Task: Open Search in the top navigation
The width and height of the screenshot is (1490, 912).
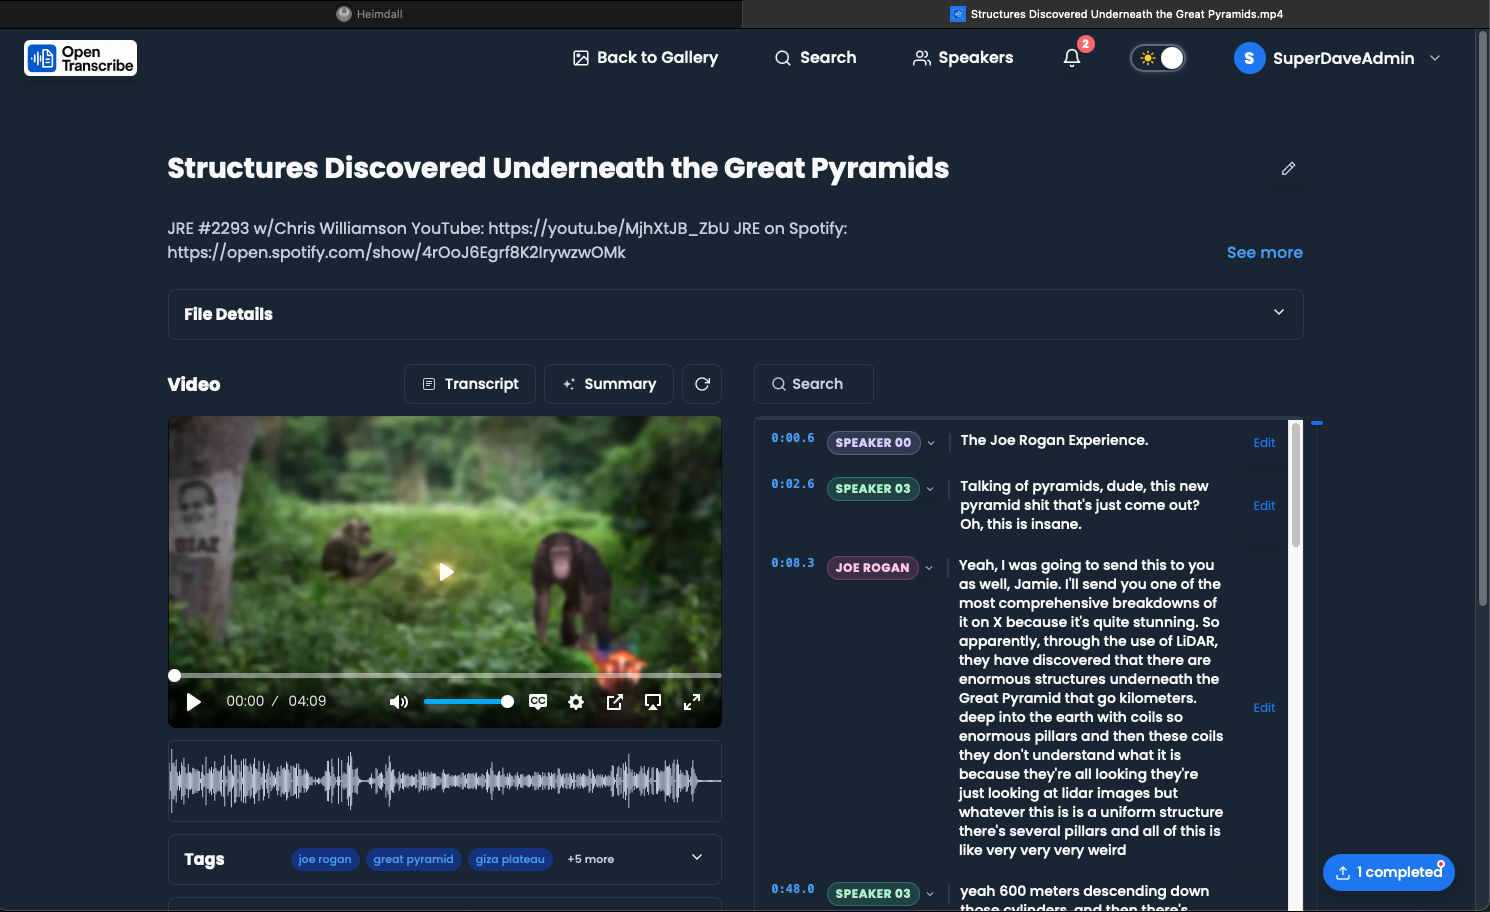Action: click(815, 58)
